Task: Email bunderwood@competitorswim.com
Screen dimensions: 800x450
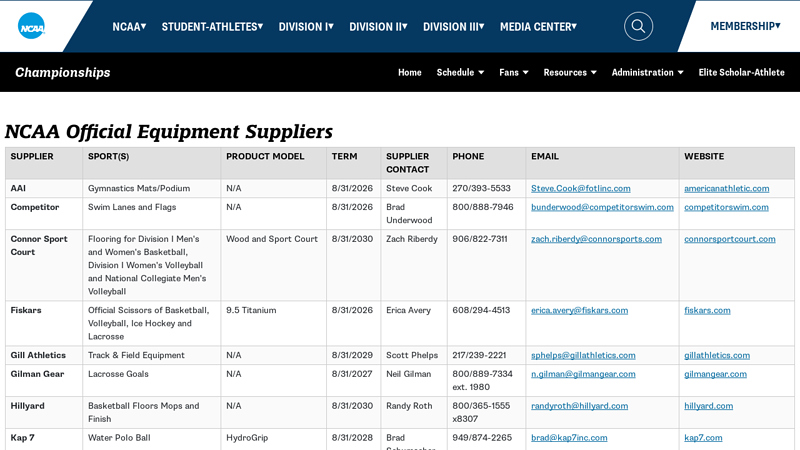Action: point(602,207)
